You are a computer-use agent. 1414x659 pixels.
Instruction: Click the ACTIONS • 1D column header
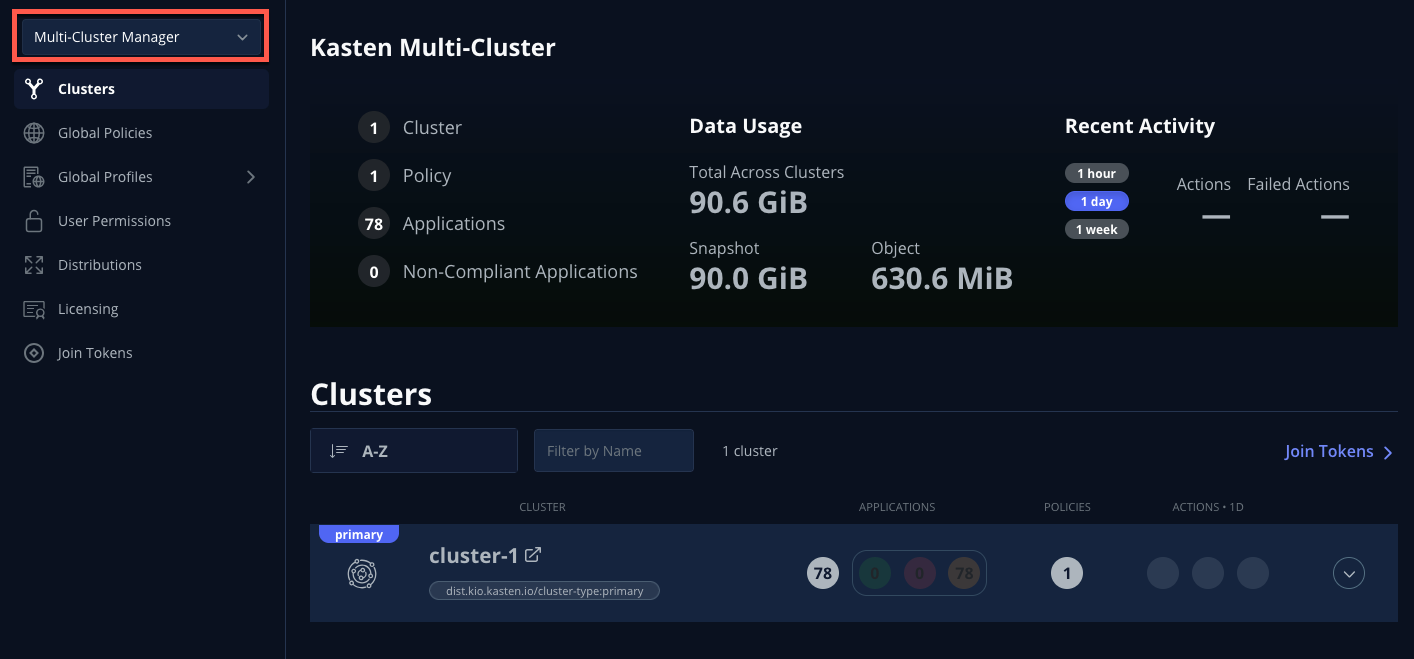[x=1208, y=507]
